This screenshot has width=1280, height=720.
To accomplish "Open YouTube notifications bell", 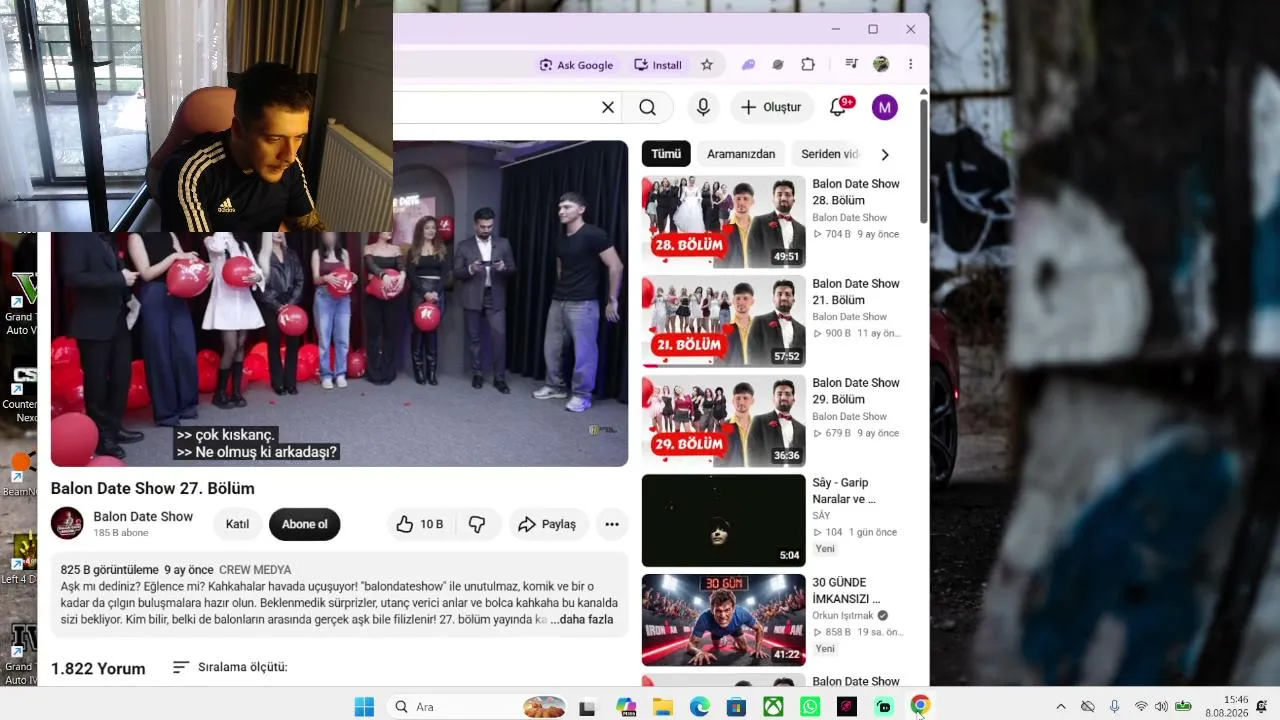I will click(838, 107).
